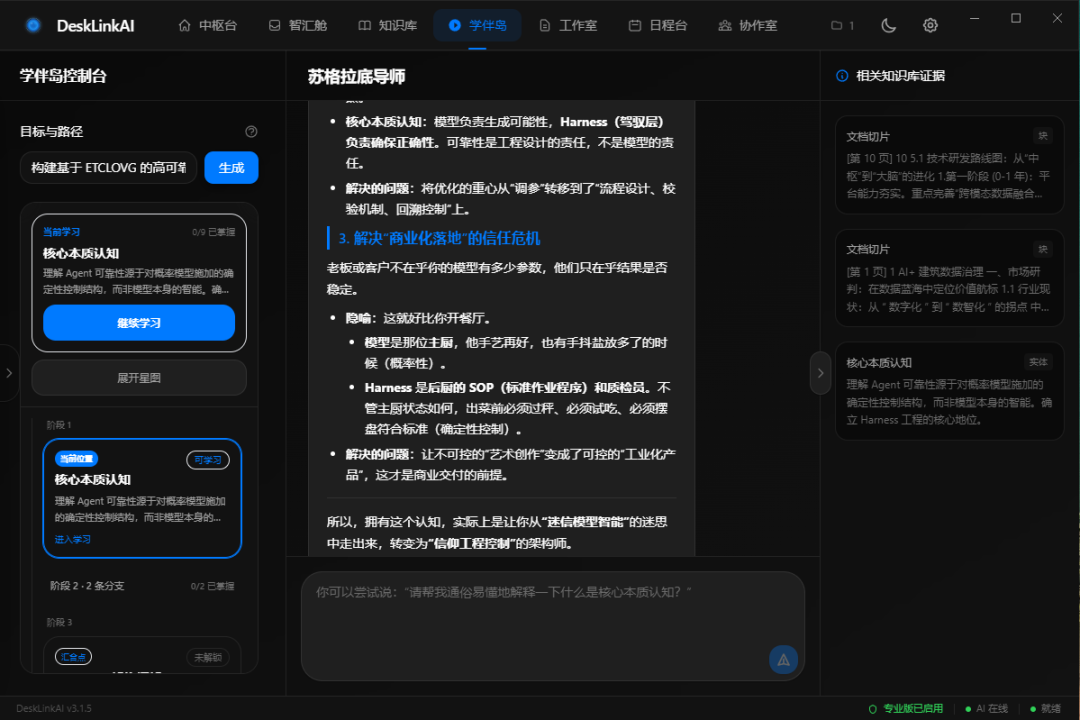Viewport: 1080px width, 720px height.
Task: Click the 实体 tag on the evidence card
Action: (x=1038, y=362)
